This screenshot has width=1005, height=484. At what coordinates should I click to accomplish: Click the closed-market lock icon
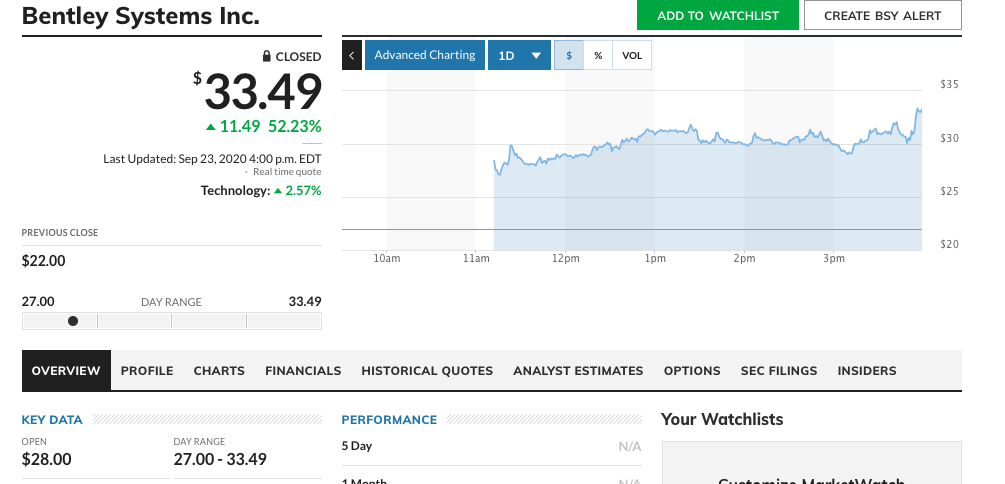267,57
